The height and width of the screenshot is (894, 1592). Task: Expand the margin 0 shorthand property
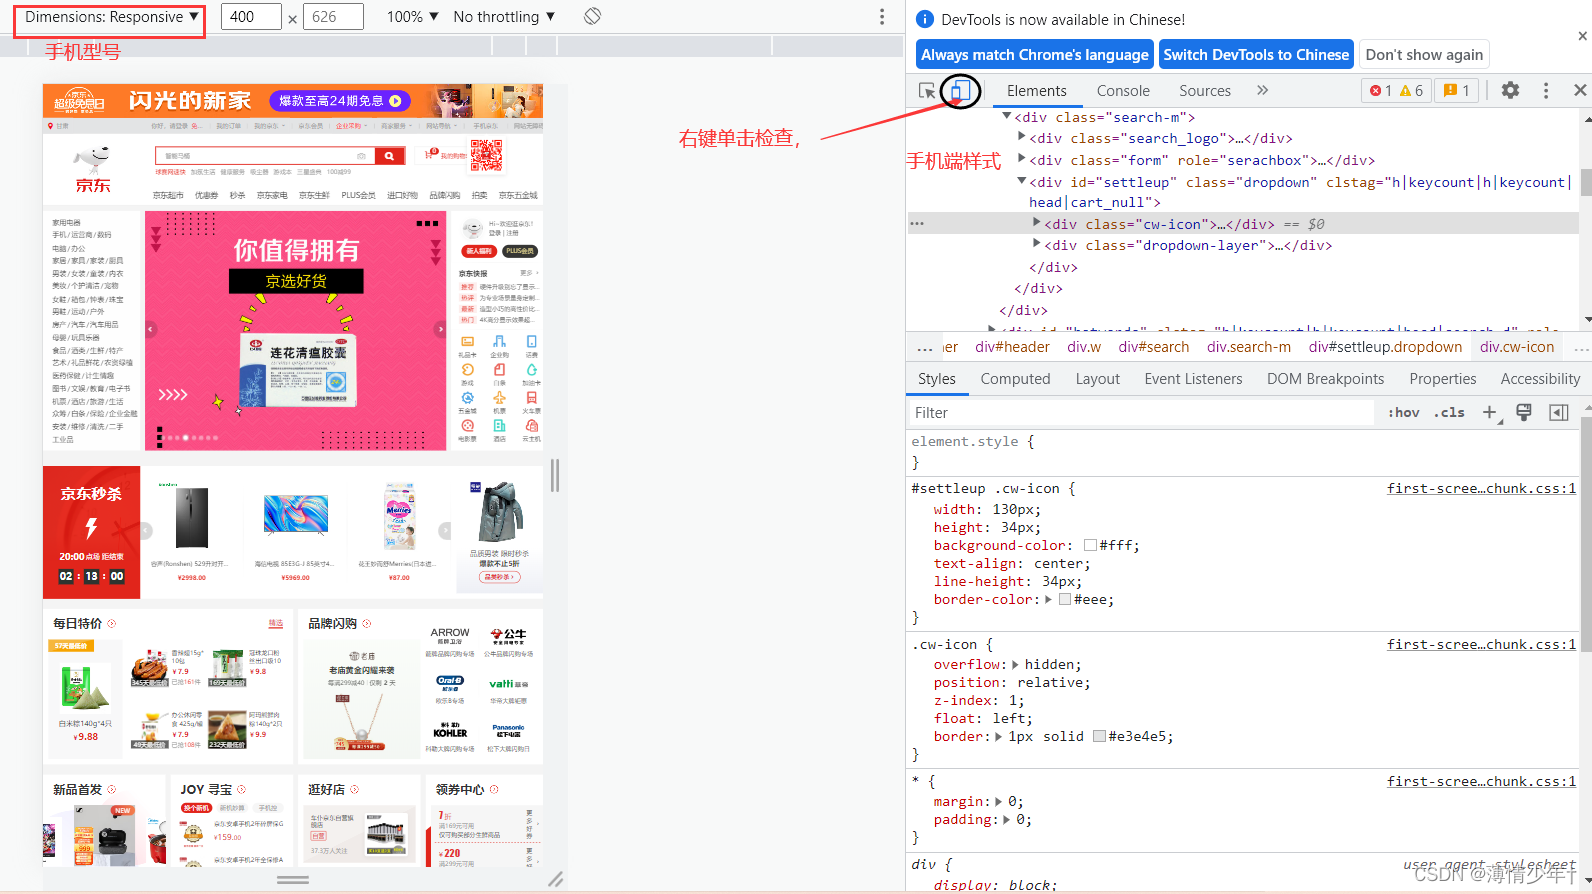[x=999, y=801]
